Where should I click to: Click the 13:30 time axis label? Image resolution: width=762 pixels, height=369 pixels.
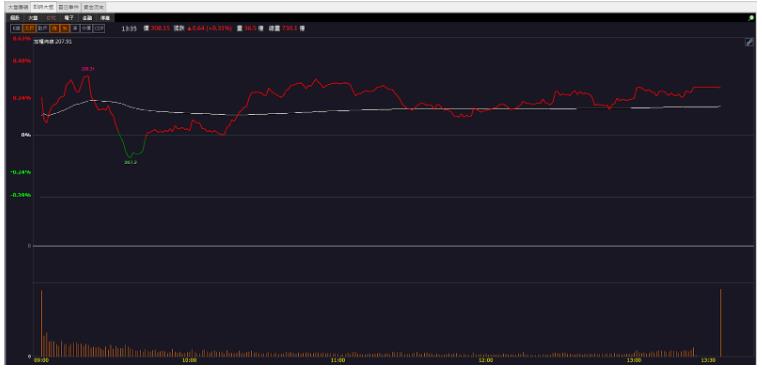(708, 360)
